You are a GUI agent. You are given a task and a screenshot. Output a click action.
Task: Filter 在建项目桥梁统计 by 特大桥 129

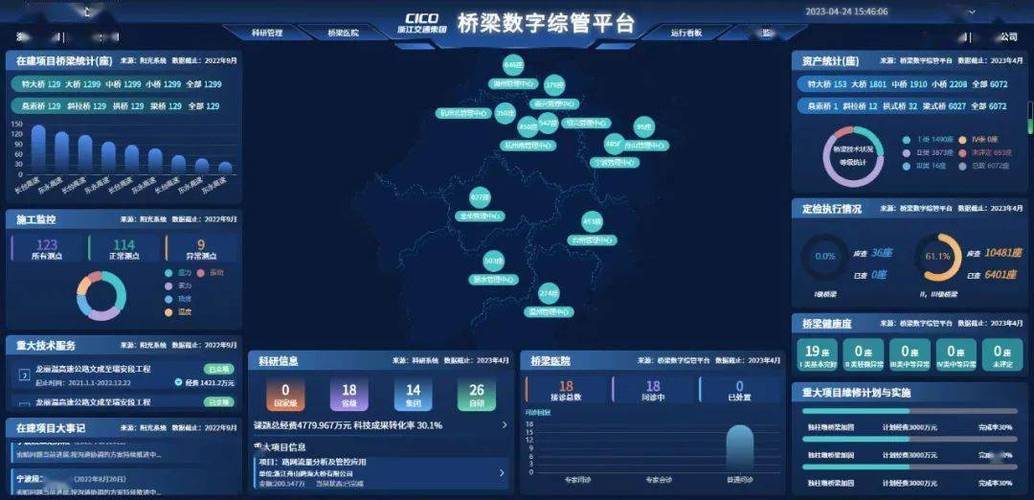pos(41,84)
